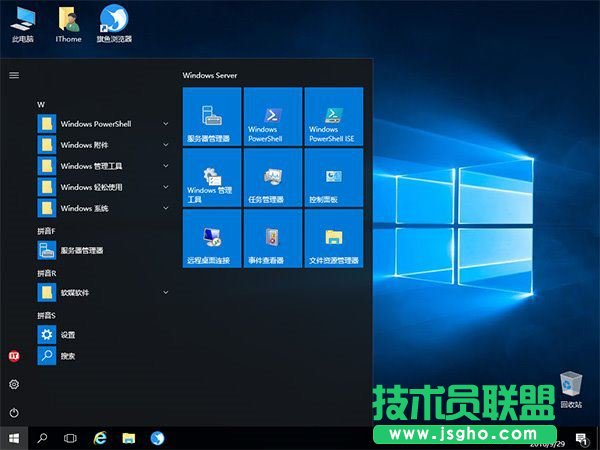
Task: Open taskbar search magnifier
Action: pos(42,438)
